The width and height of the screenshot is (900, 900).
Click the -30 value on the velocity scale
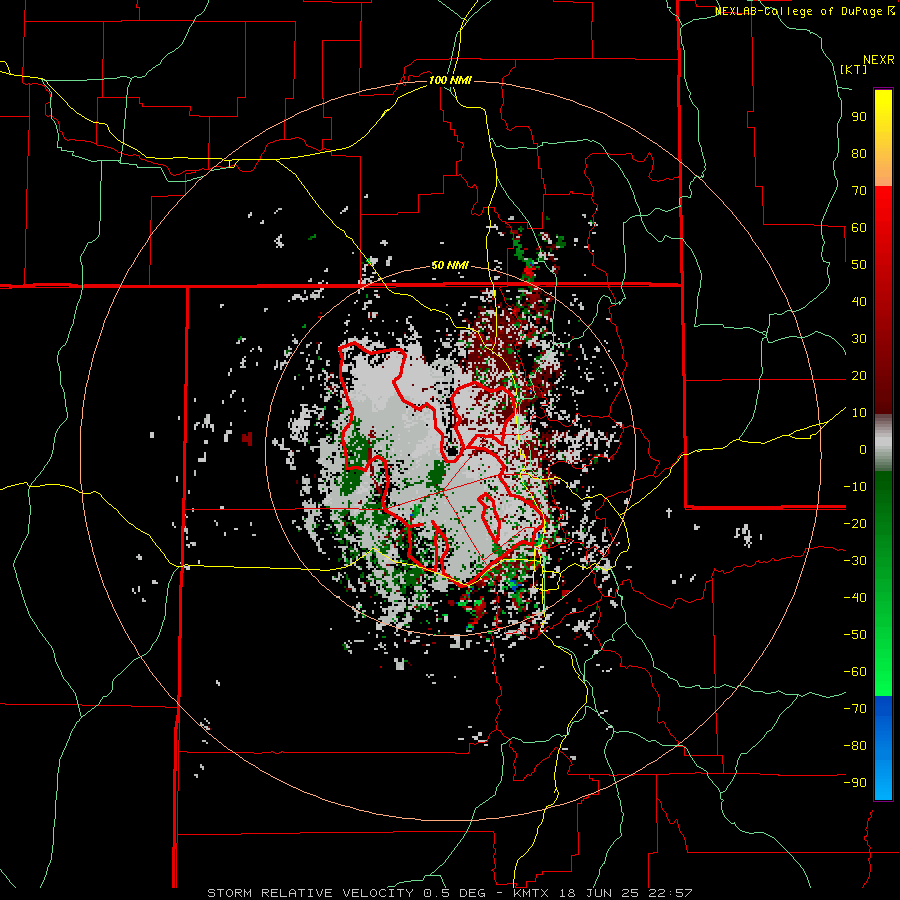coord(855,561)
